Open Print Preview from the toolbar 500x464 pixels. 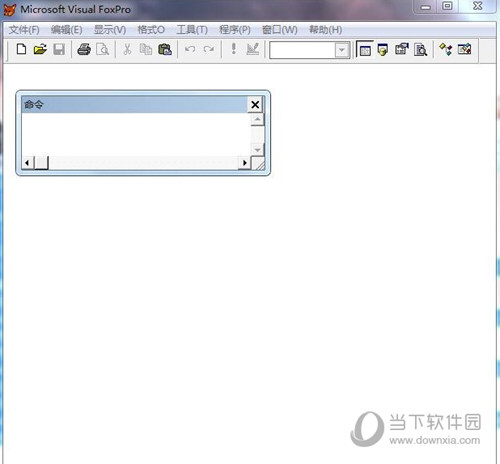pyautogui.click(x=102, y=49)
